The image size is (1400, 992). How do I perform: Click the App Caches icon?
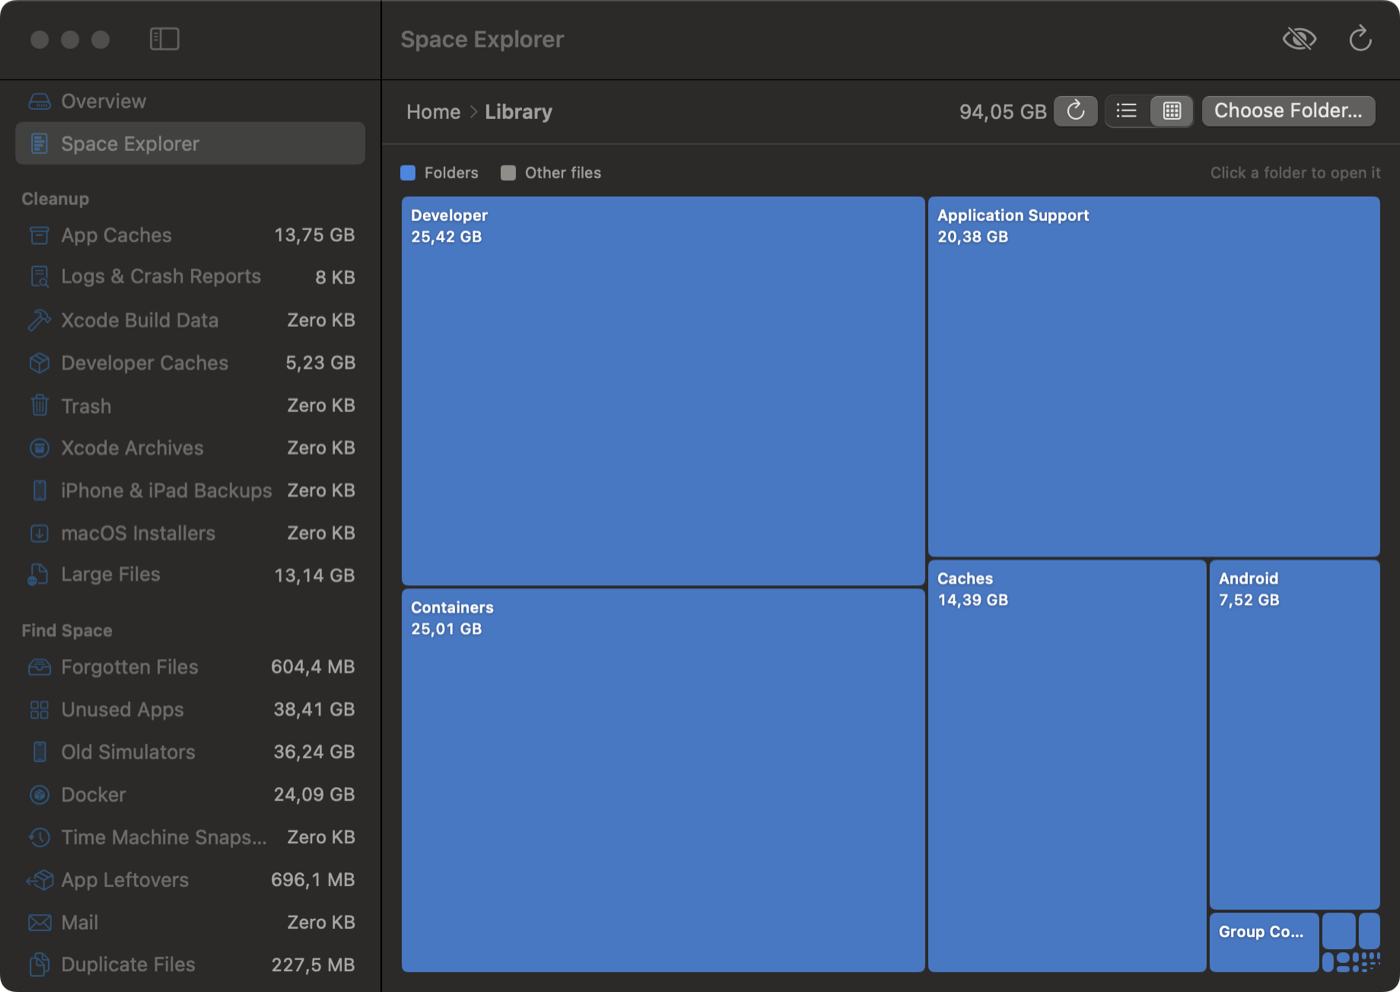tap(39, 235)
